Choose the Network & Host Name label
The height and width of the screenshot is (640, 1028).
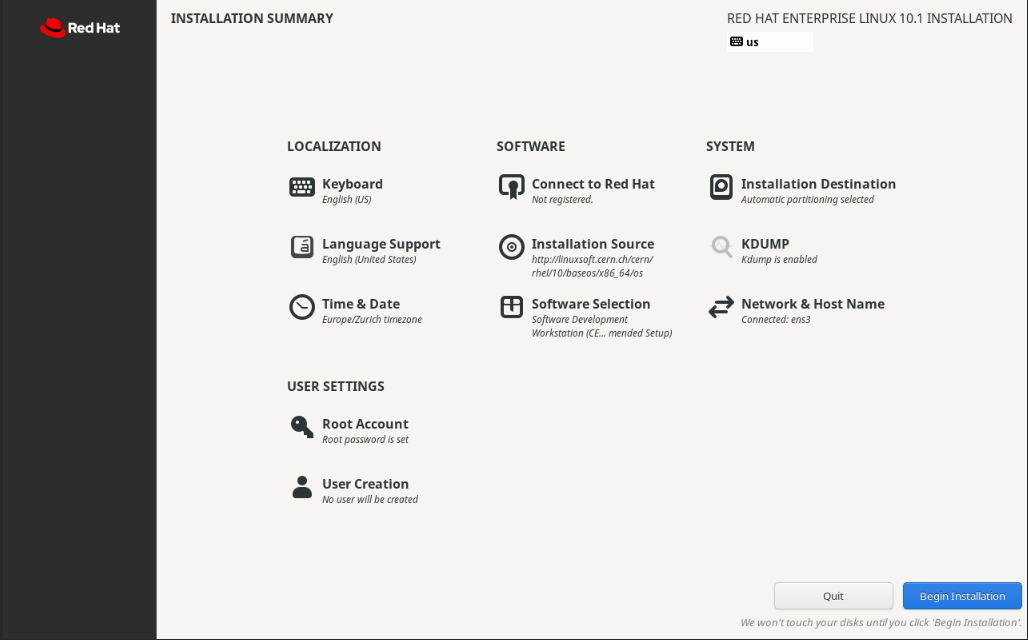812,304
